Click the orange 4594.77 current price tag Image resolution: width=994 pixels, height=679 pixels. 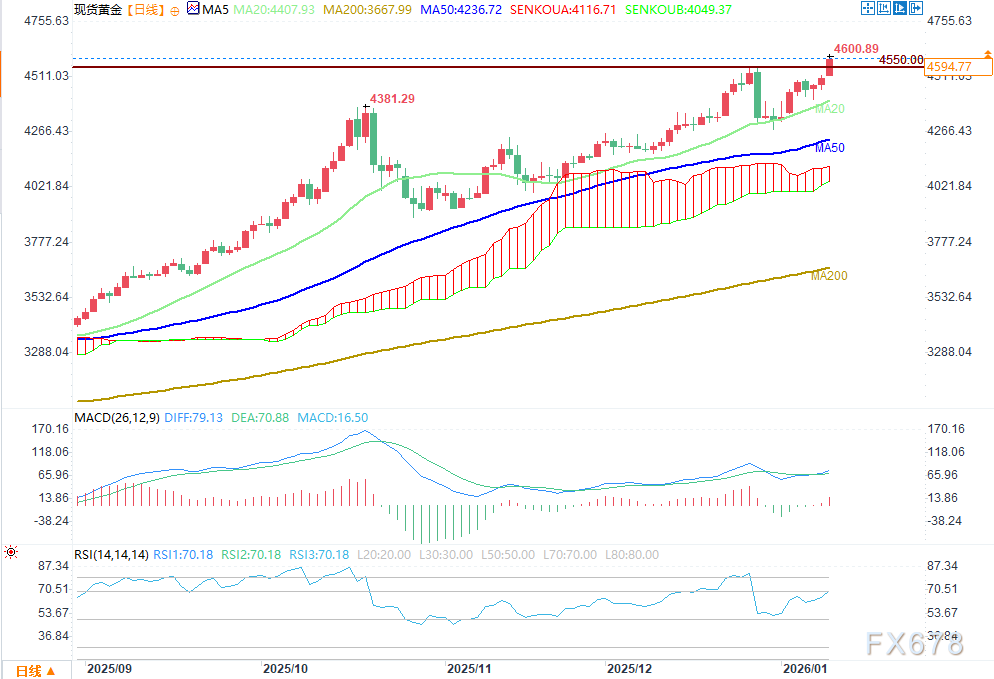[x=948, y=67]
